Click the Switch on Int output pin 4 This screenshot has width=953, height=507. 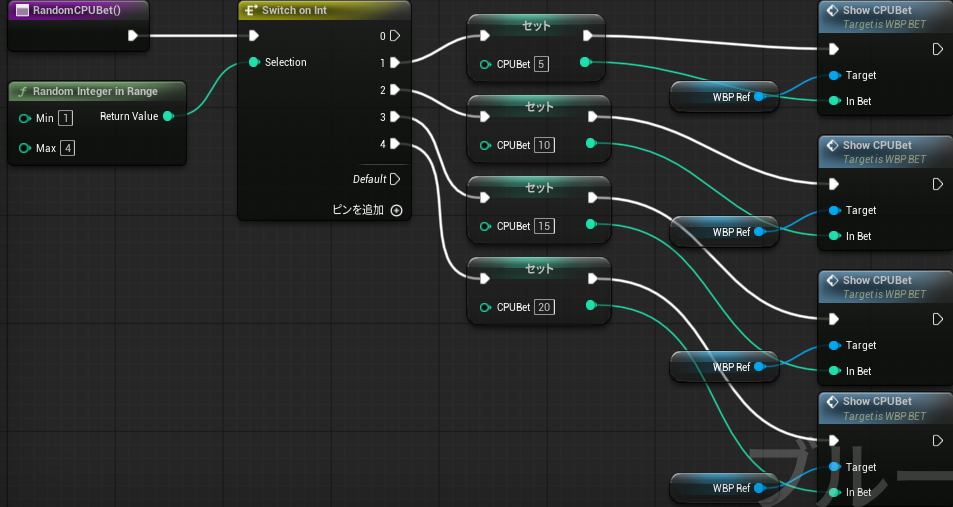pos(395,143)
